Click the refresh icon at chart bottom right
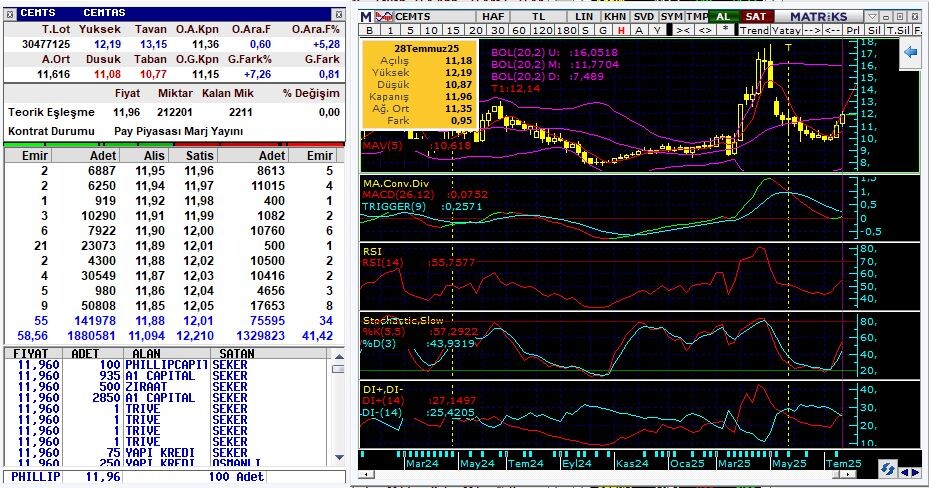 [x=887, y=469]
